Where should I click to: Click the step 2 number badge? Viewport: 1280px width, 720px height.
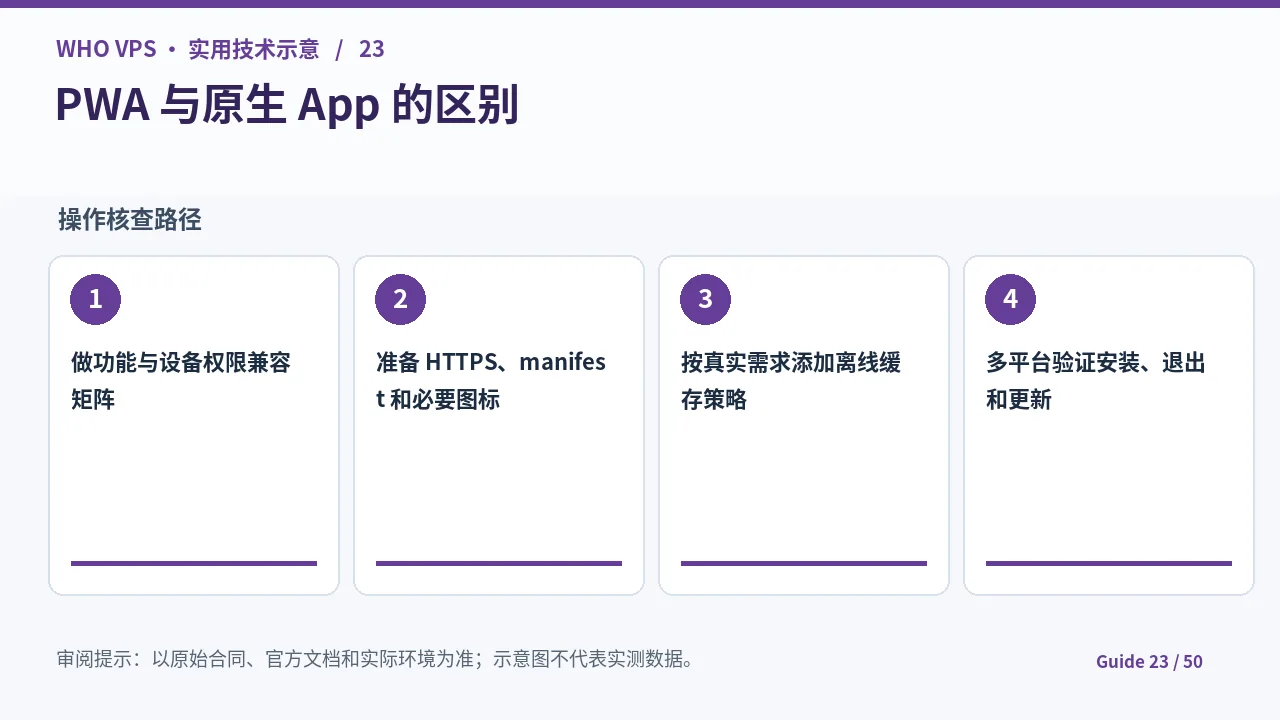[x=400, y=299]
